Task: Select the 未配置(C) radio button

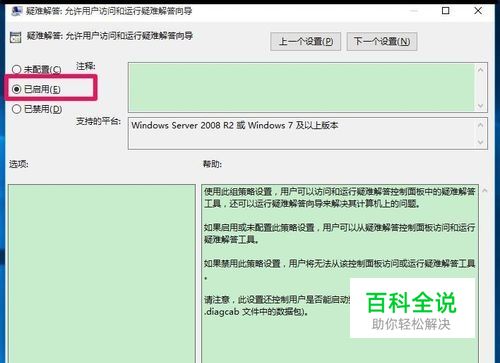Action: 16,69
